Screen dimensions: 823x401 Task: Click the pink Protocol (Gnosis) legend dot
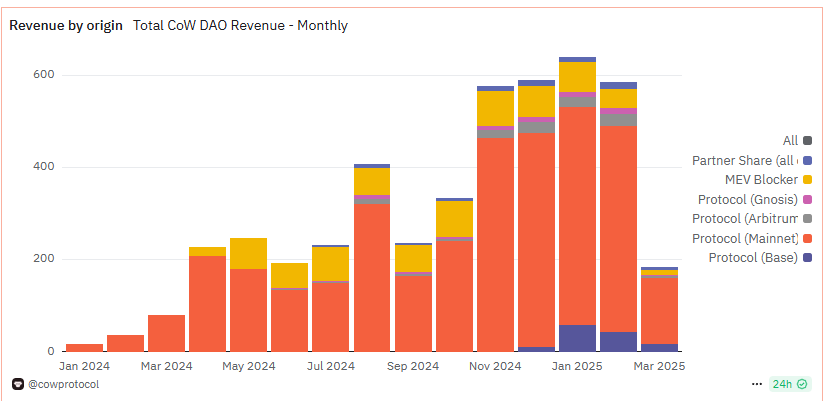[807, 199]
